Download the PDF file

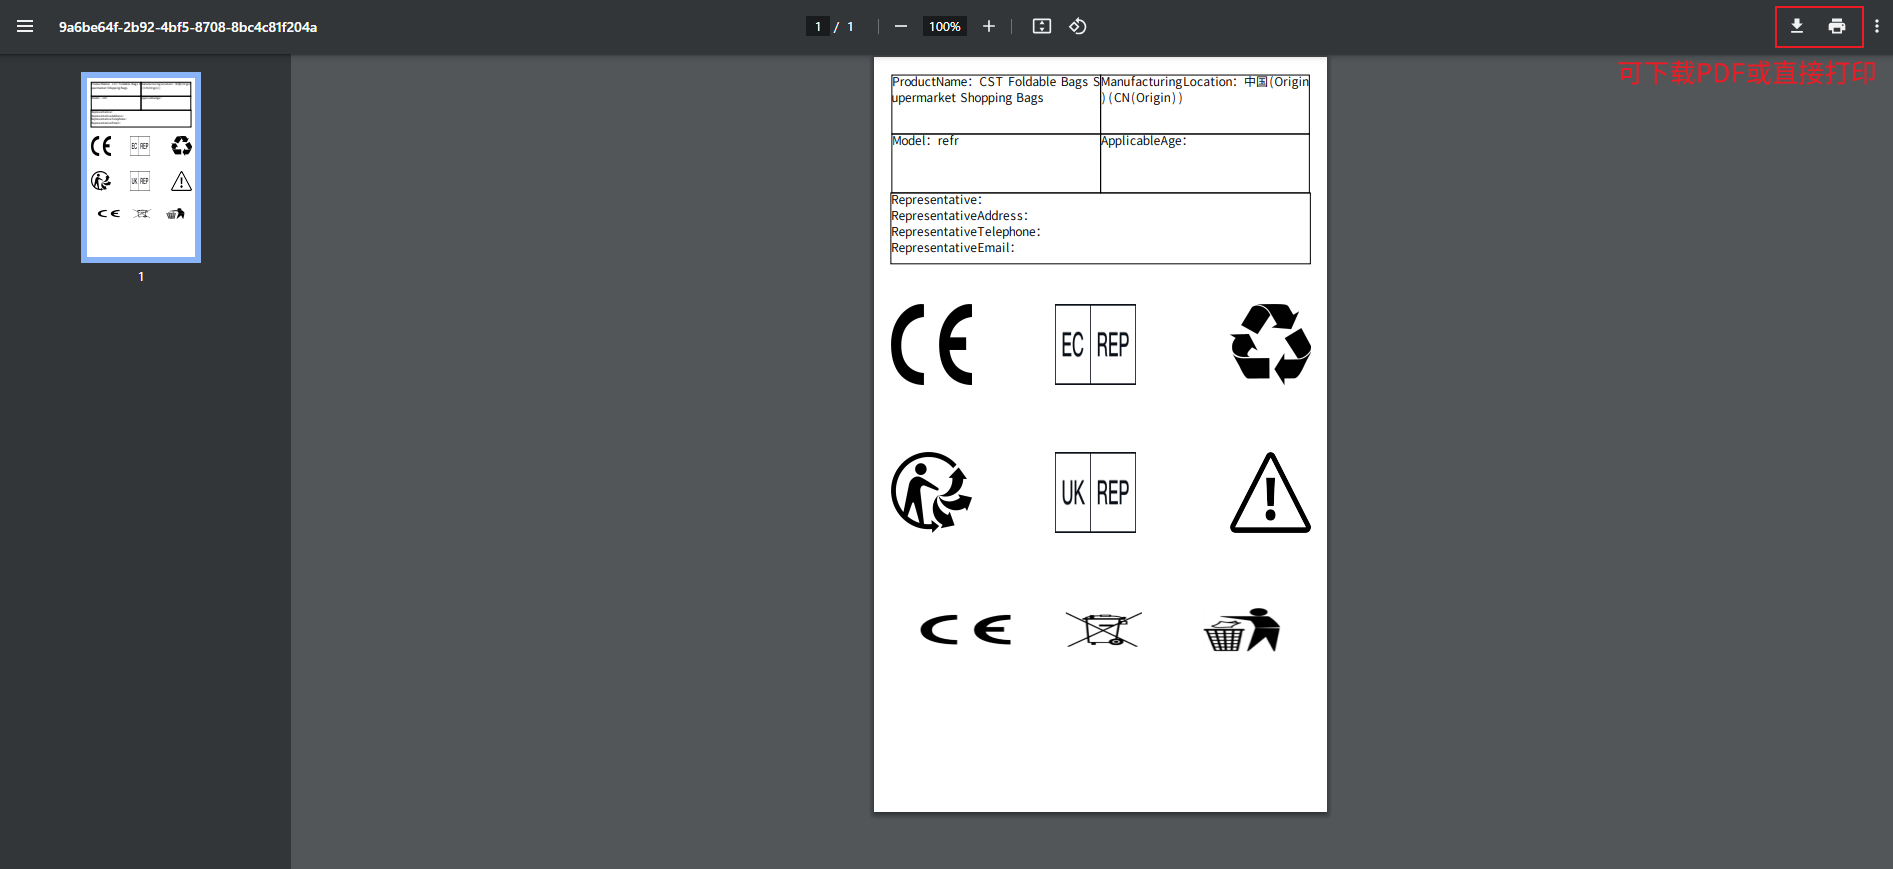1797,27
